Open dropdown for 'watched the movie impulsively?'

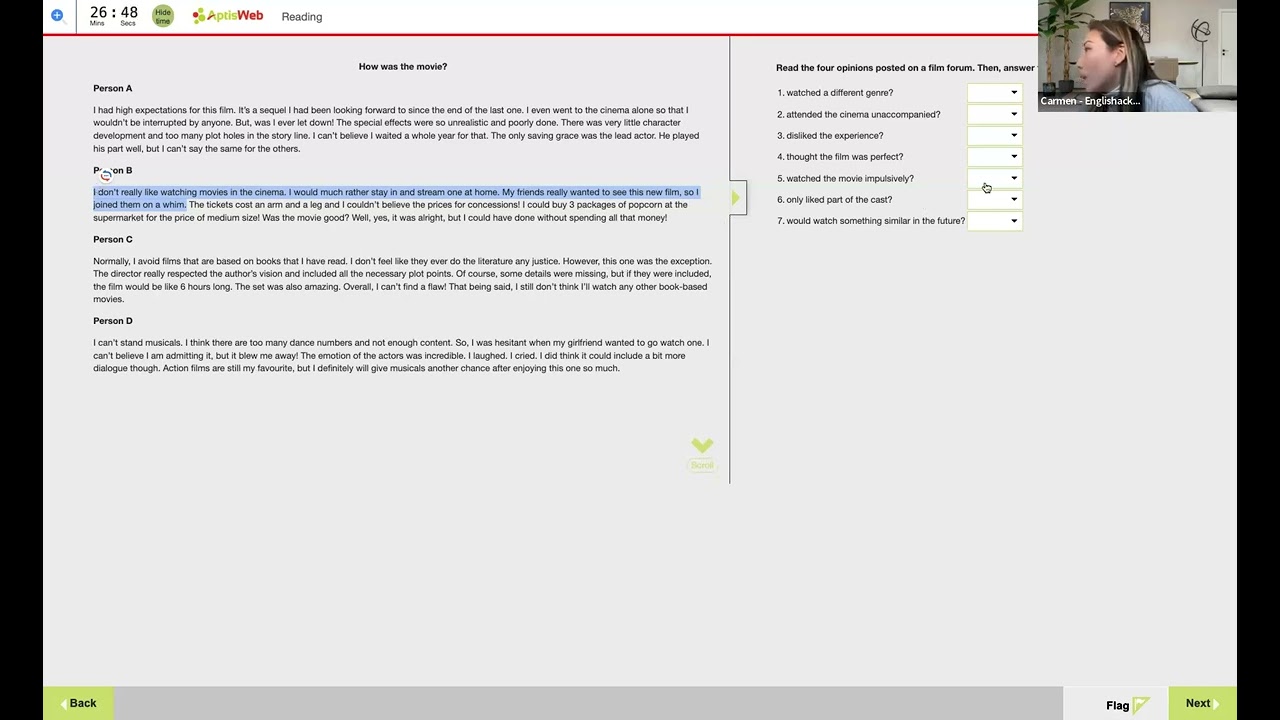(x=995, y=178)
